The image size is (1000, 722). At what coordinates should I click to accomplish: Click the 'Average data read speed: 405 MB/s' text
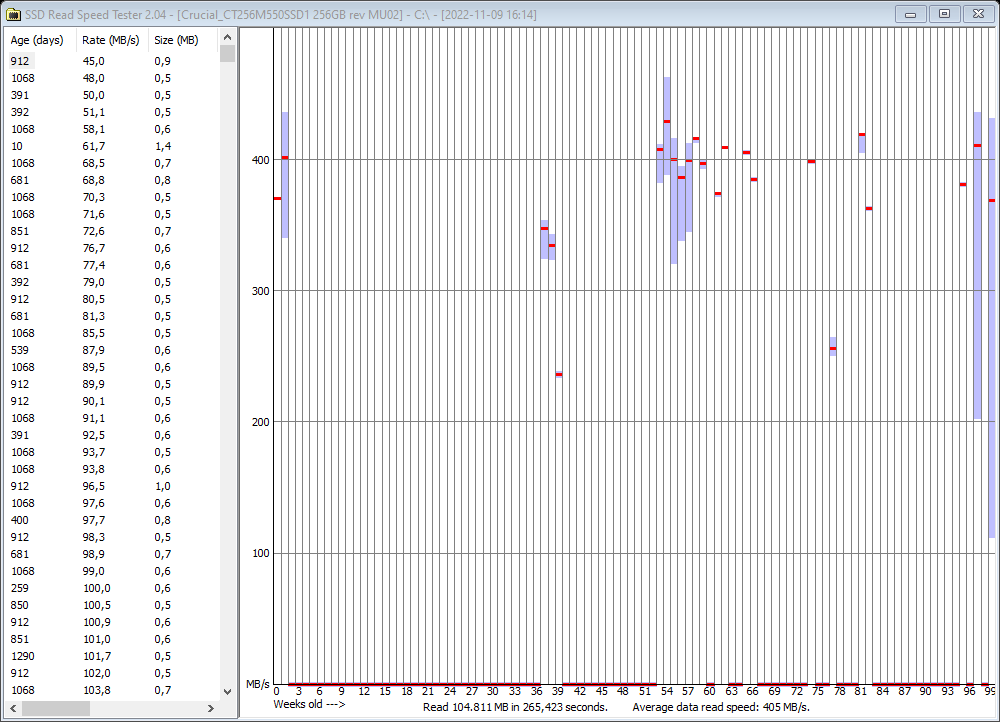click(x=721, y=707)
